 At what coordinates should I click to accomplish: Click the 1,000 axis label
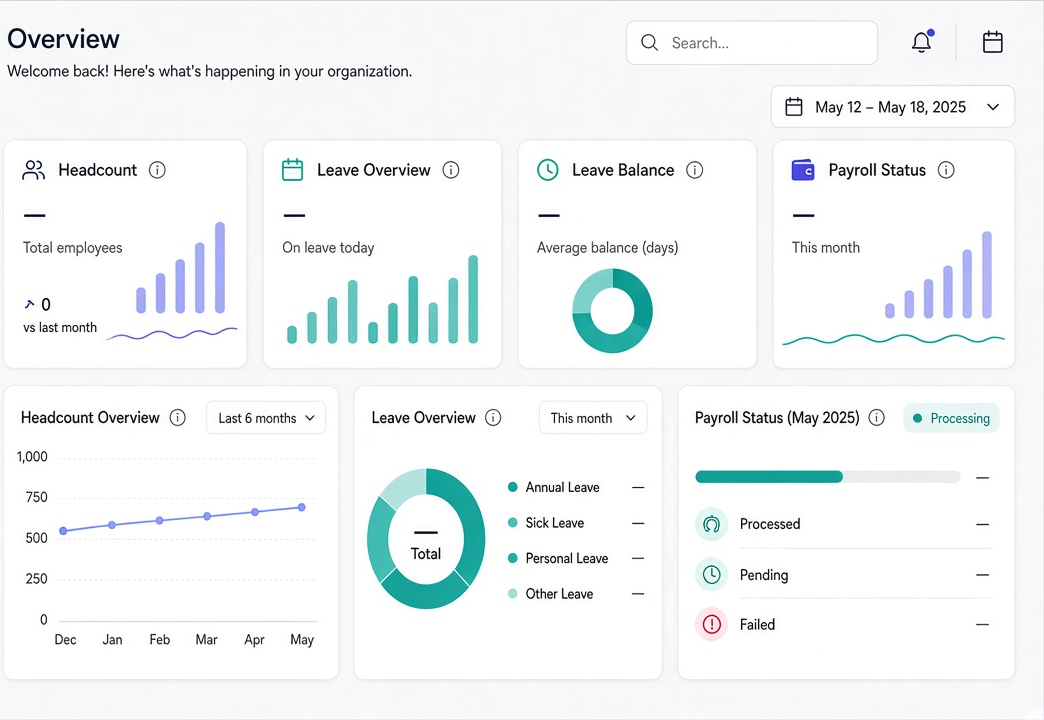point(32,457)
